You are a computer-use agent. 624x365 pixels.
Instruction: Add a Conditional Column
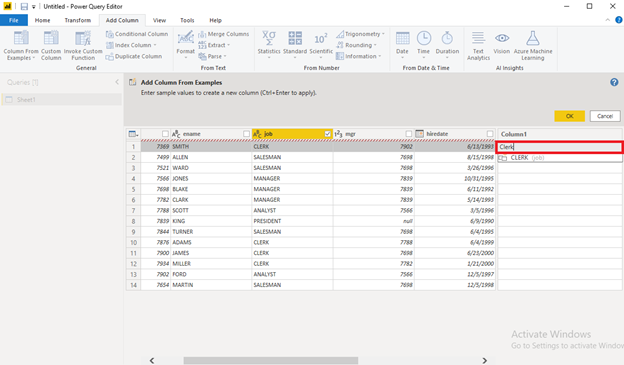coord(137,34)
